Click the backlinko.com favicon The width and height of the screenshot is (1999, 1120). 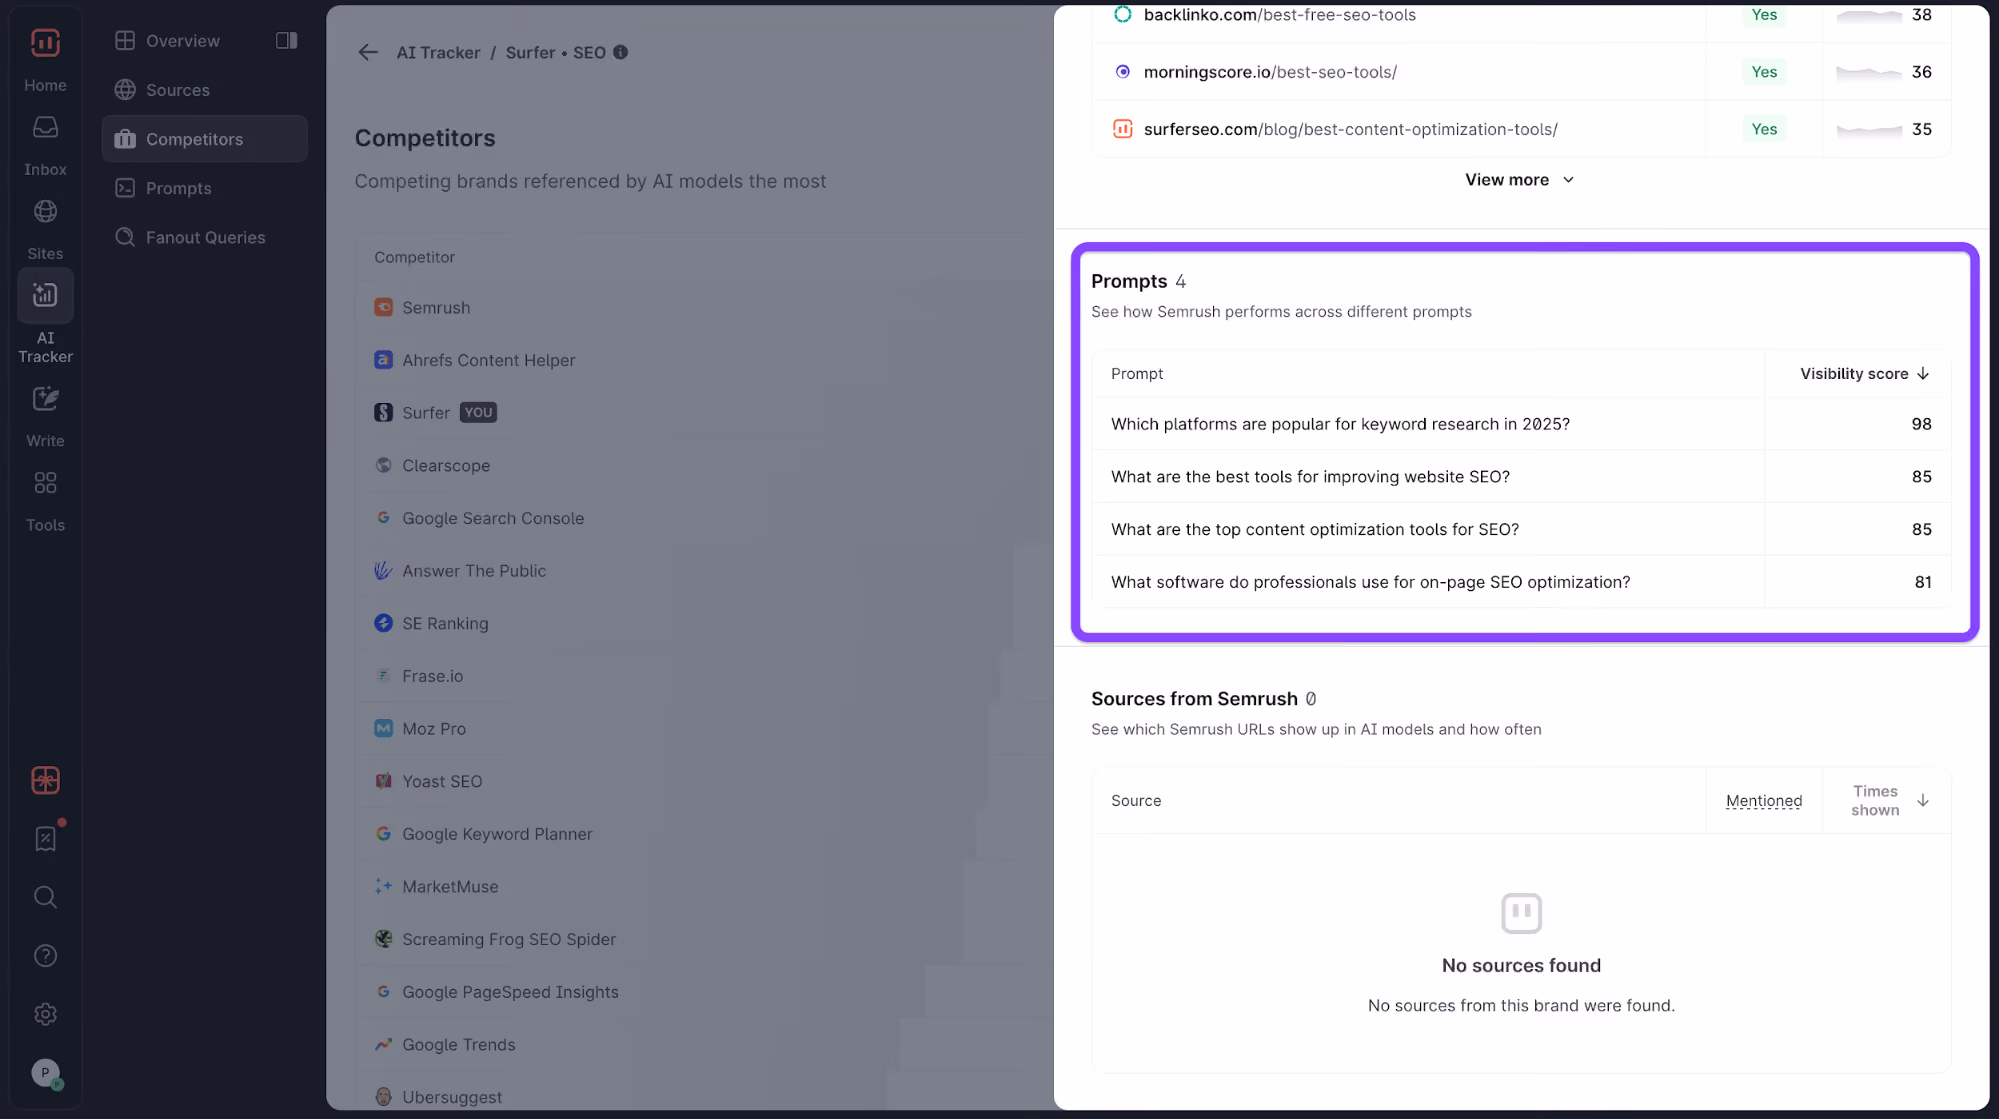(x=1123, y=15)
